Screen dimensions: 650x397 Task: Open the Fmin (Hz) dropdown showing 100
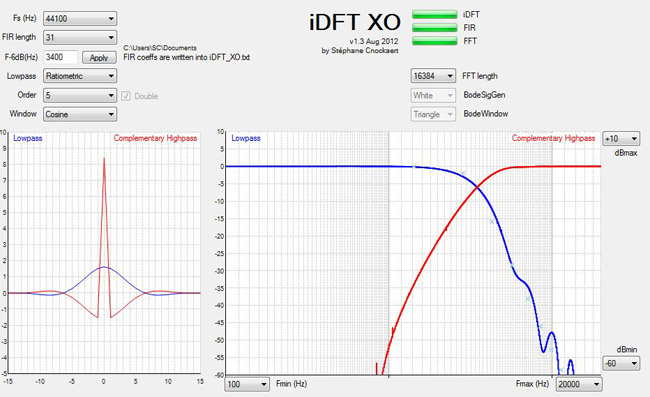tap(247, 384)
